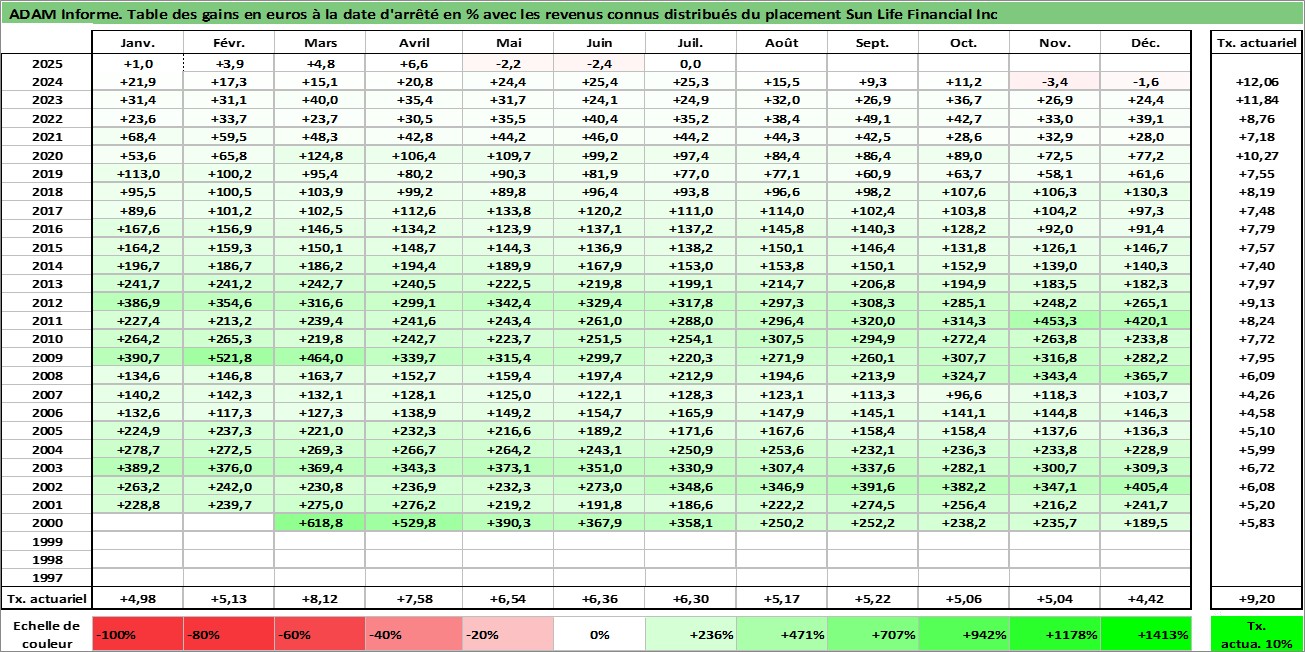The height and width of the screenshot is (652, 1305).
Task: Click the 'Tx. actuariel' column header
Action: [1257, 44]
